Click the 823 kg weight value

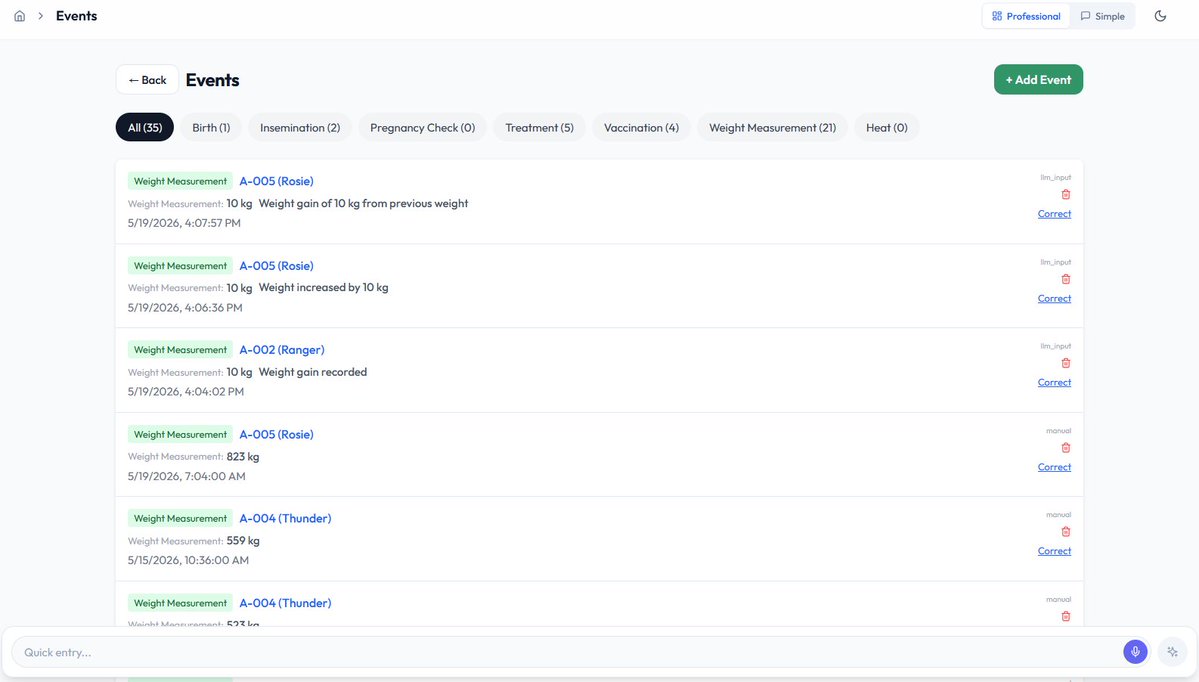pos(242,456)
